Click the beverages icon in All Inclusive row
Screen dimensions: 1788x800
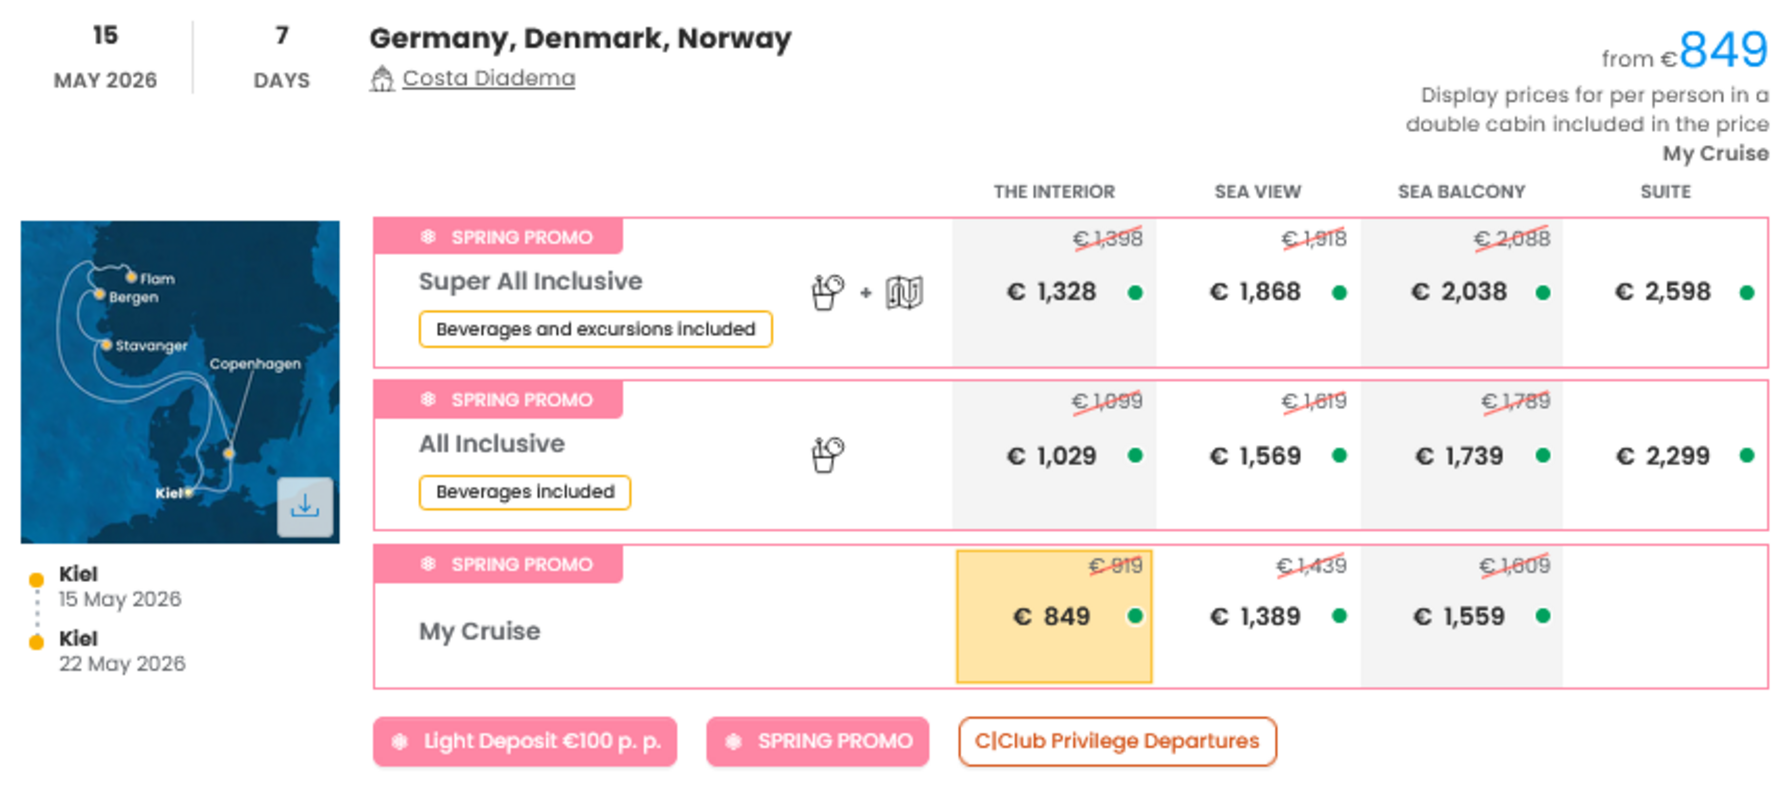tap(827, 455)
